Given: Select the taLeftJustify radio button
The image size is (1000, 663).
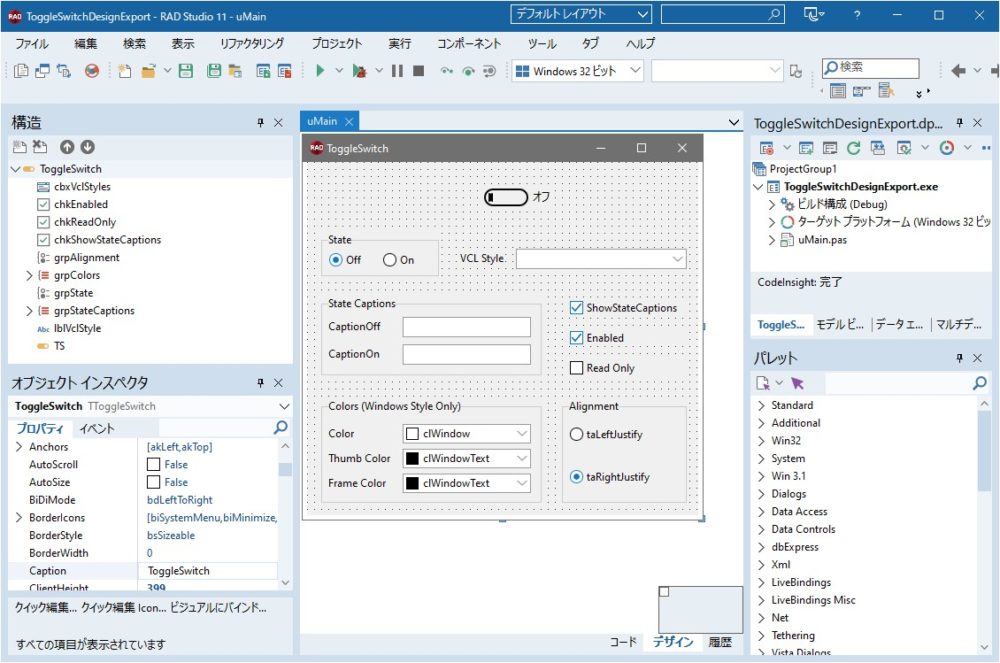Looking at the screenshot, I should point(576,435).
